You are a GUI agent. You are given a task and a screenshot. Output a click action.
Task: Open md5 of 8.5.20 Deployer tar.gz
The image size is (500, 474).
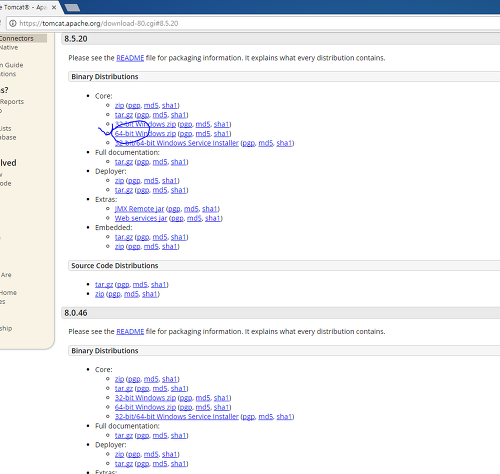(x=160, y=190)
